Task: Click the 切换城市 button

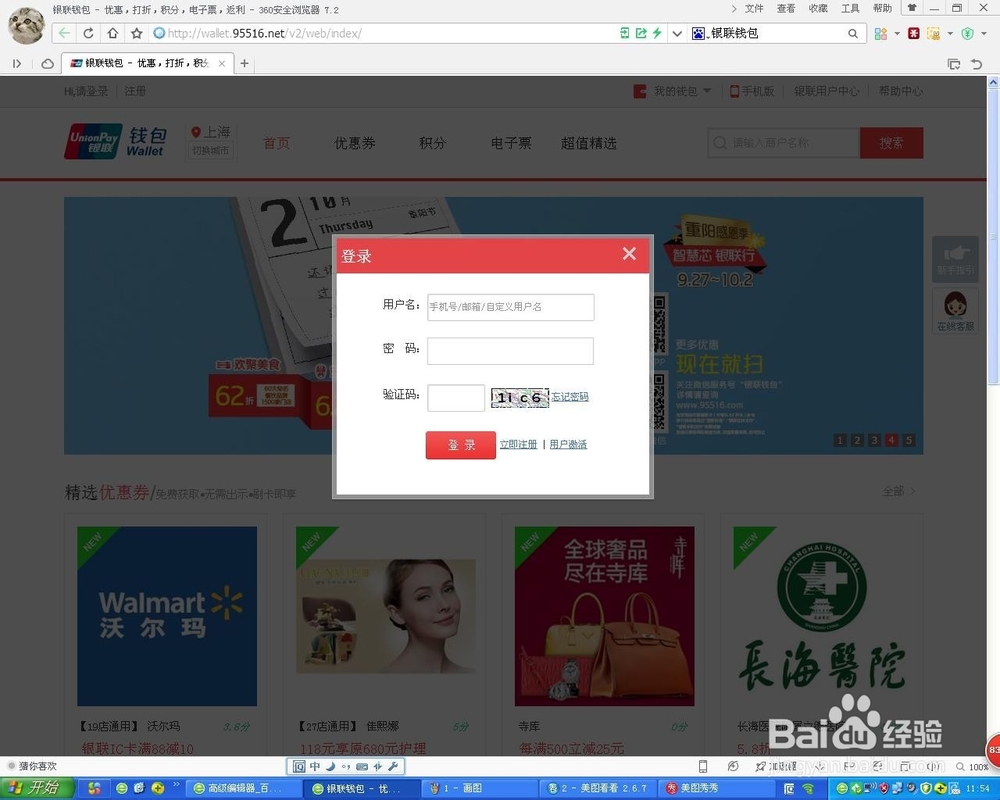Action: (210, 151)
